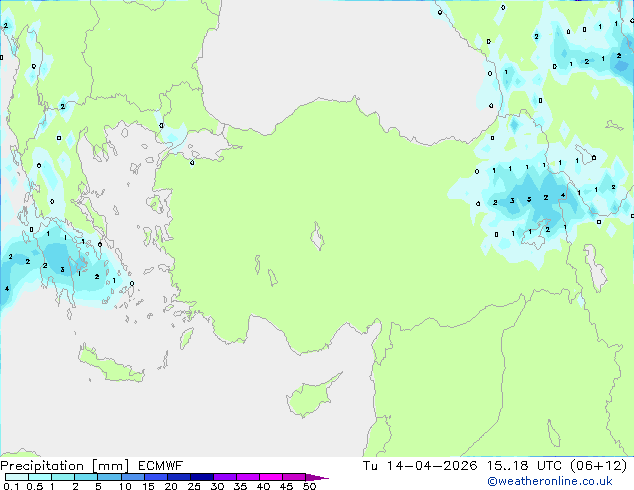Select the 5–10 mm legend color swatch
Screen dimensions: 634x490
(x=109, y=477)
